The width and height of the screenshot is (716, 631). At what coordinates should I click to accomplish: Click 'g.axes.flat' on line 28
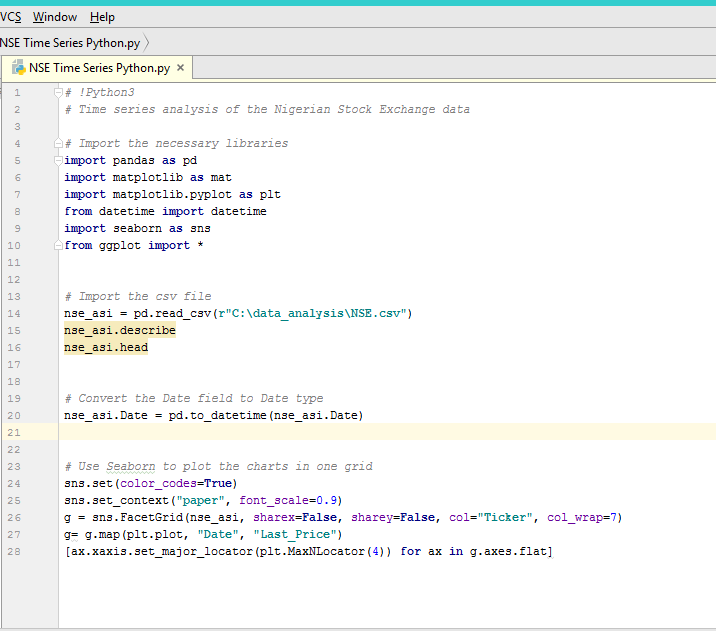pyautogui.click(x=508, y=552)
